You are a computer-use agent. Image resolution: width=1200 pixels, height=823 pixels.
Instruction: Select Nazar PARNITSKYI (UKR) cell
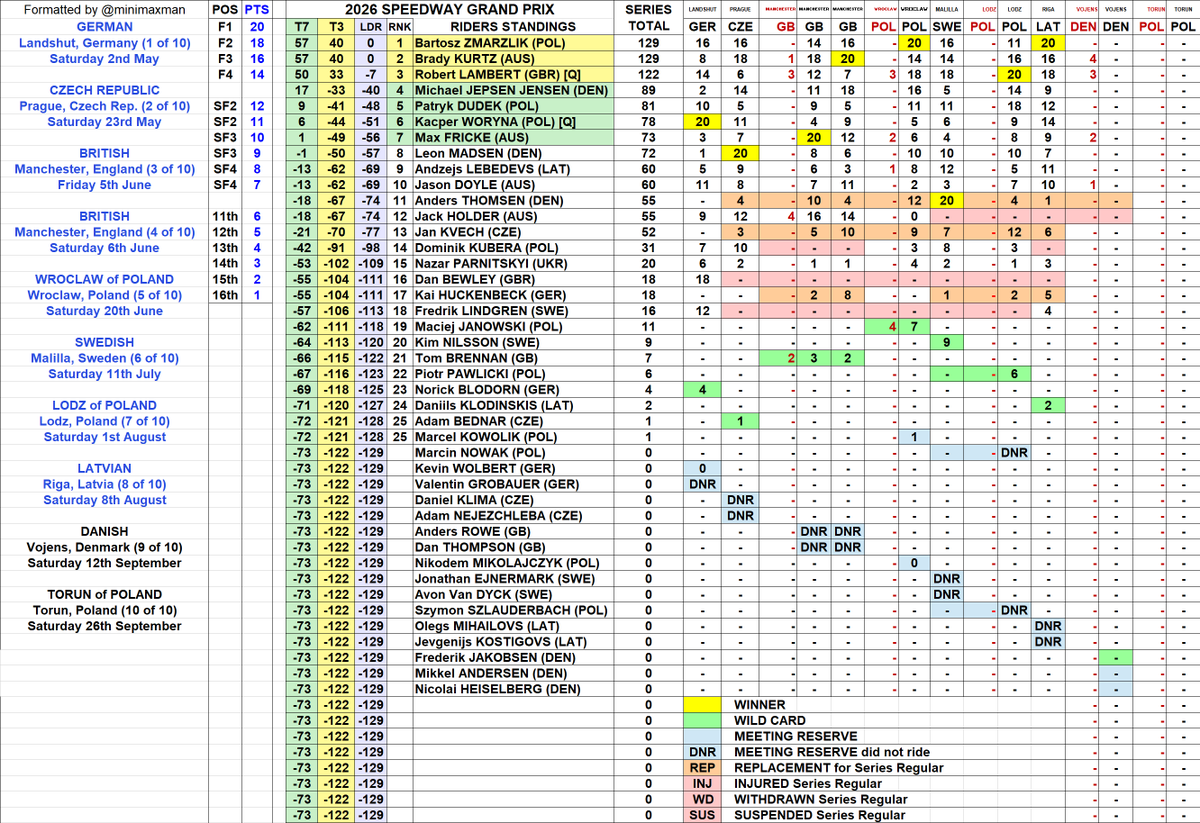512,264
